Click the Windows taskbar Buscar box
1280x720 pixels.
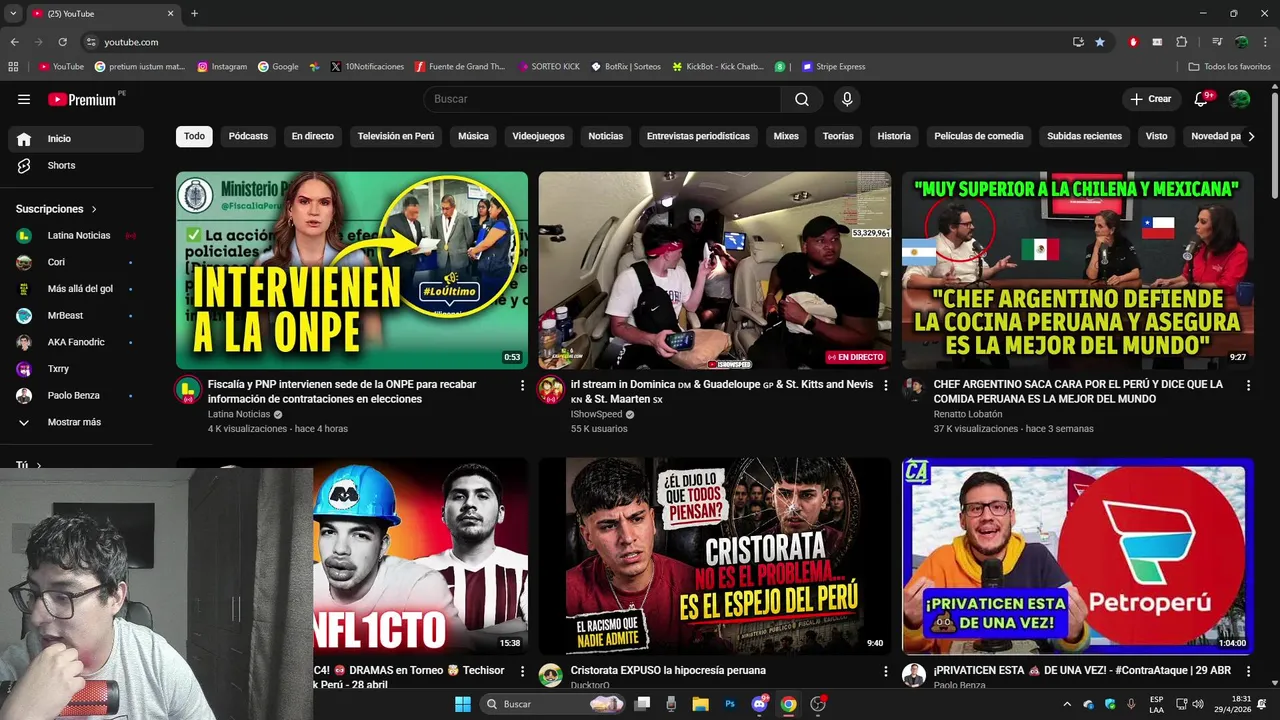(x=553, y=704)
